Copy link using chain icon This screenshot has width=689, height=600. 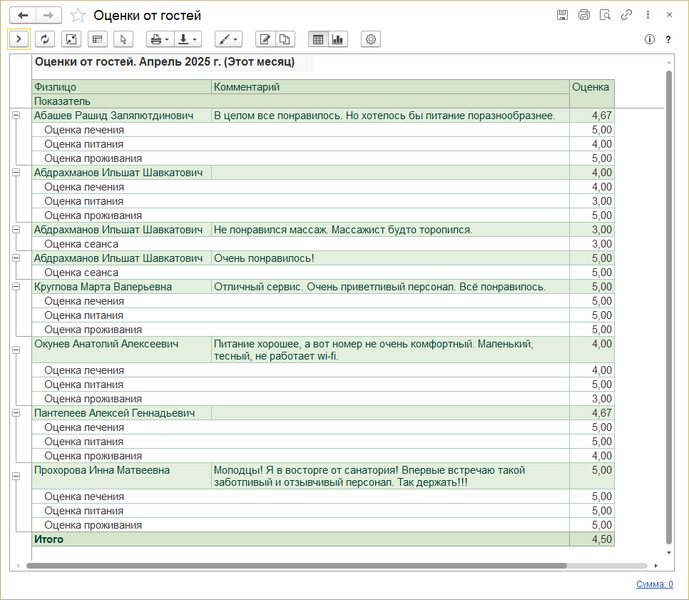coord(626,15)
